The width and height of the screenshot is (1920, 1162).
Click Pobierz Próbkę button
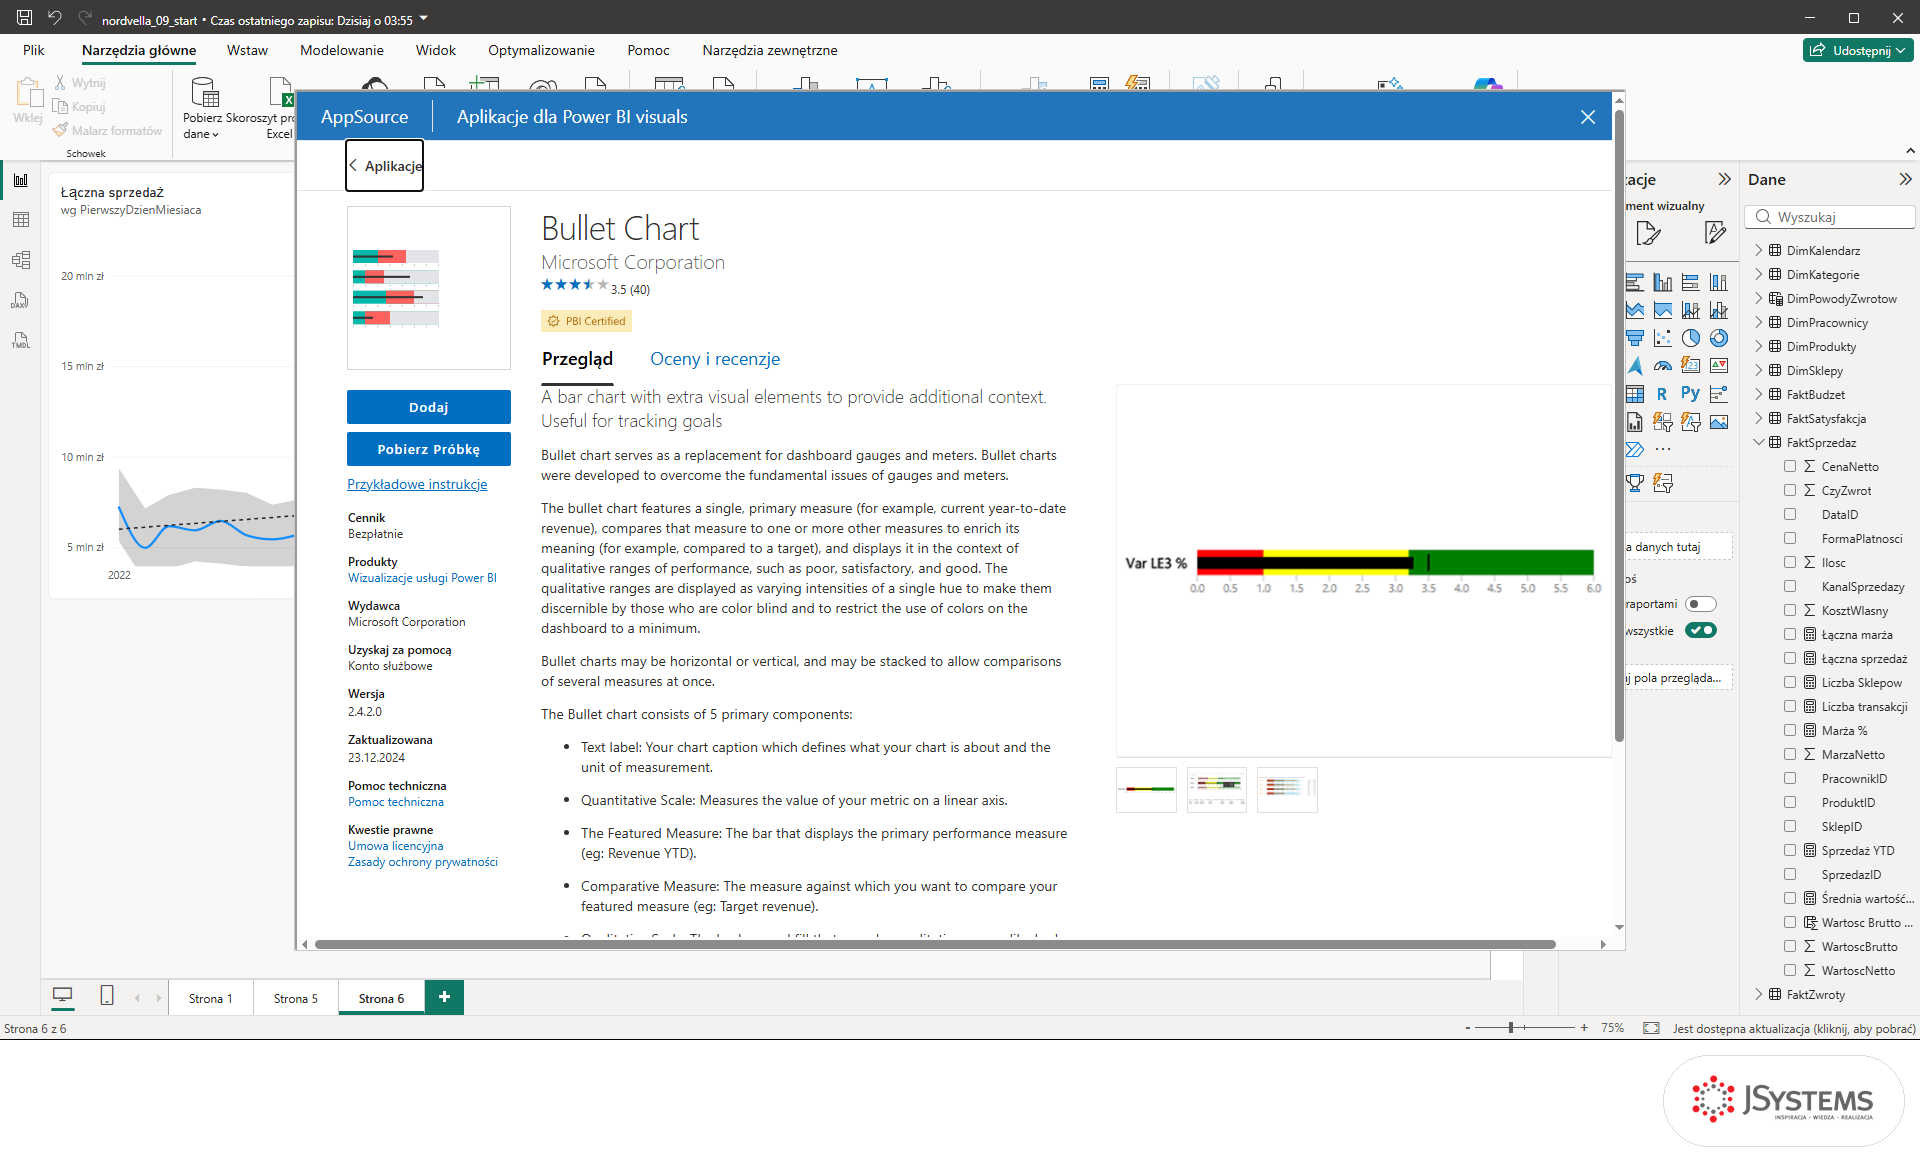tap(429, 449)
